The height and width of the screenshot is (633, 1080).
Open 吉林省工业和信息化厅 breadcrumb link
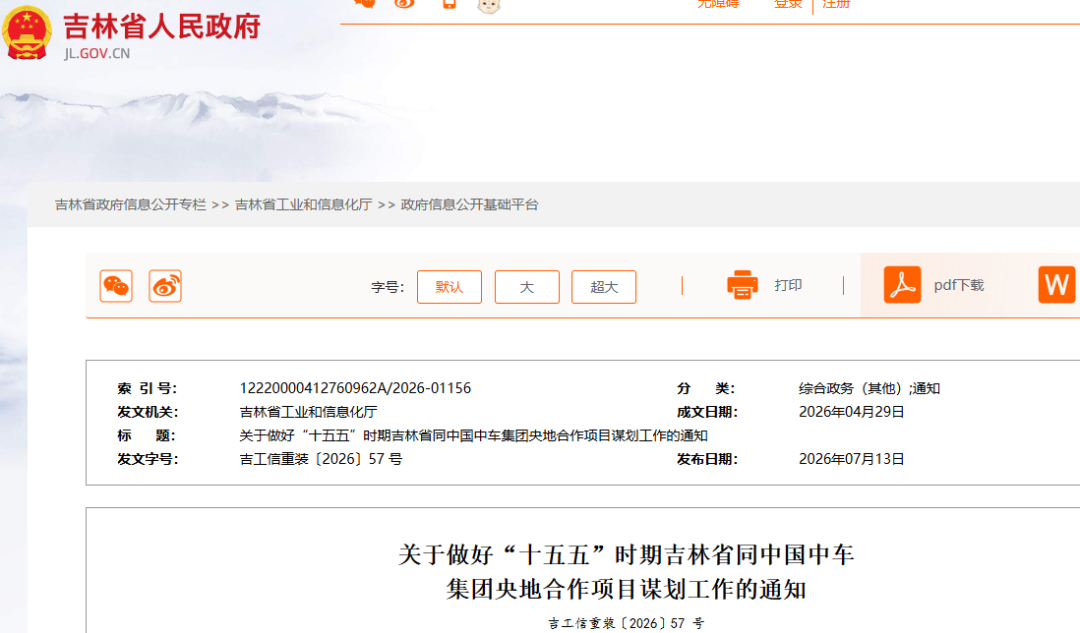(303, 205)
